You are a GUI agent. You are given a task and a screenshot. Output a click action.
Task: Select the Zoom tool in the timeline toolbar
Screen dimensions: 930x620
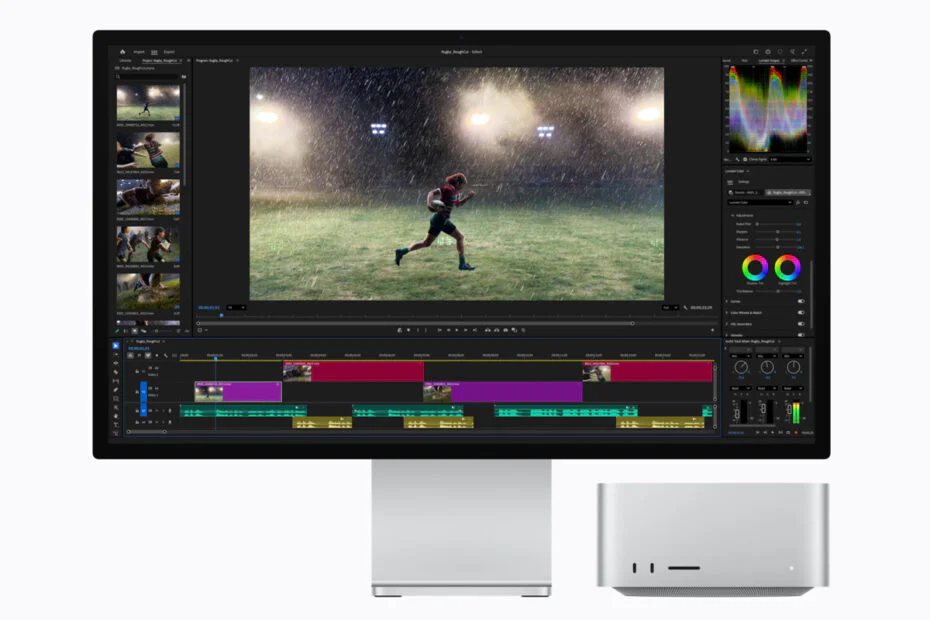click(116, 408)
